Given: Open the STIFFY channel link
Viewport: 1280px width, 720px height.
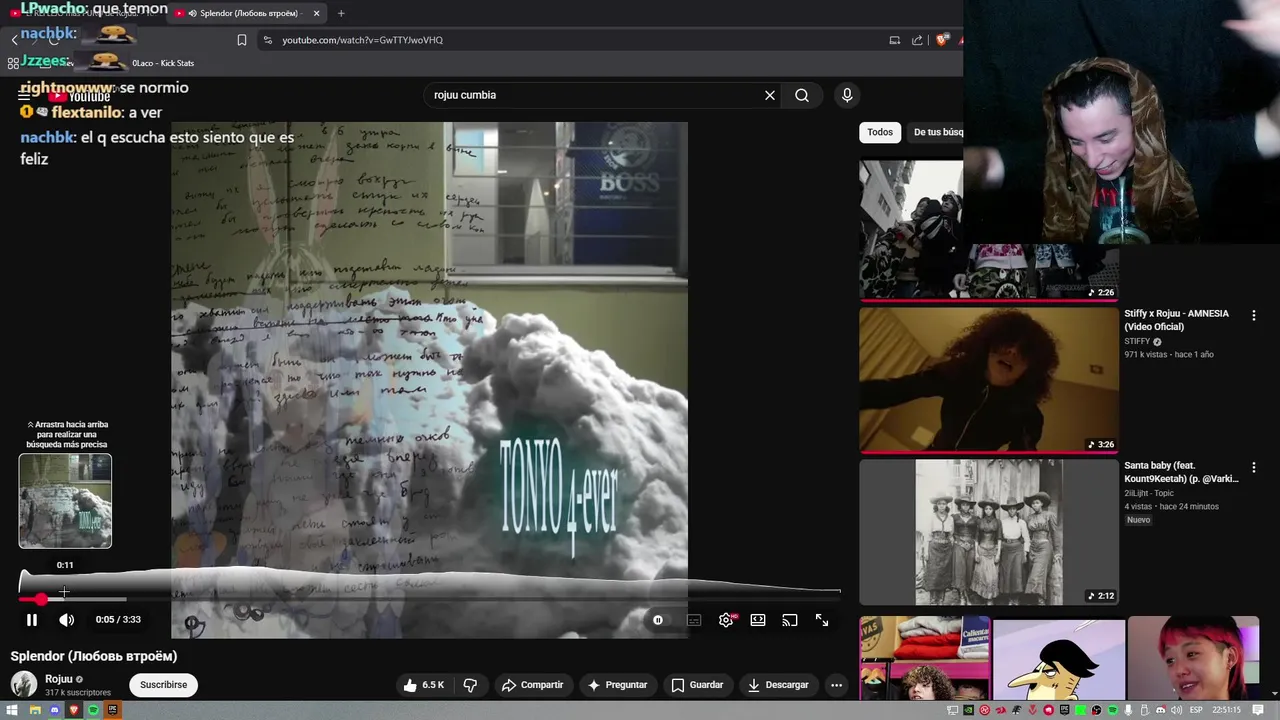Looking at the screenshot, I should (x=1137, y=341).
